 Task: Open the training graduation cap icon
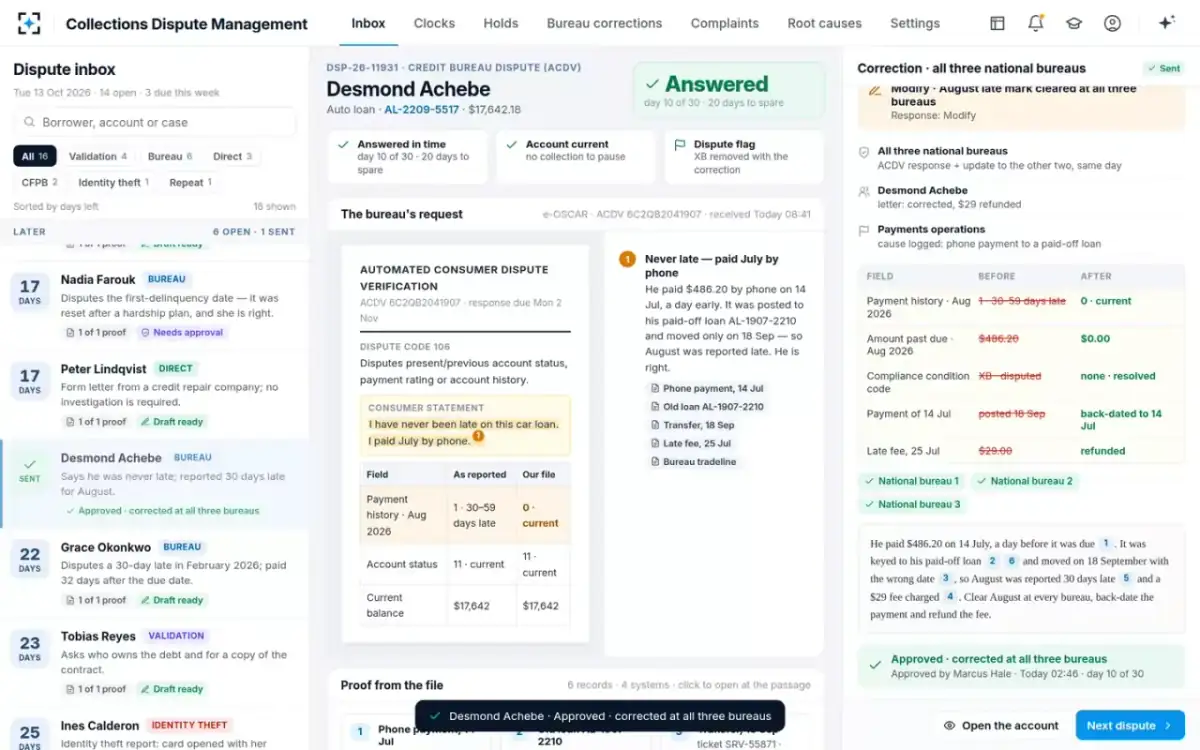click(x=1074, y=23)
